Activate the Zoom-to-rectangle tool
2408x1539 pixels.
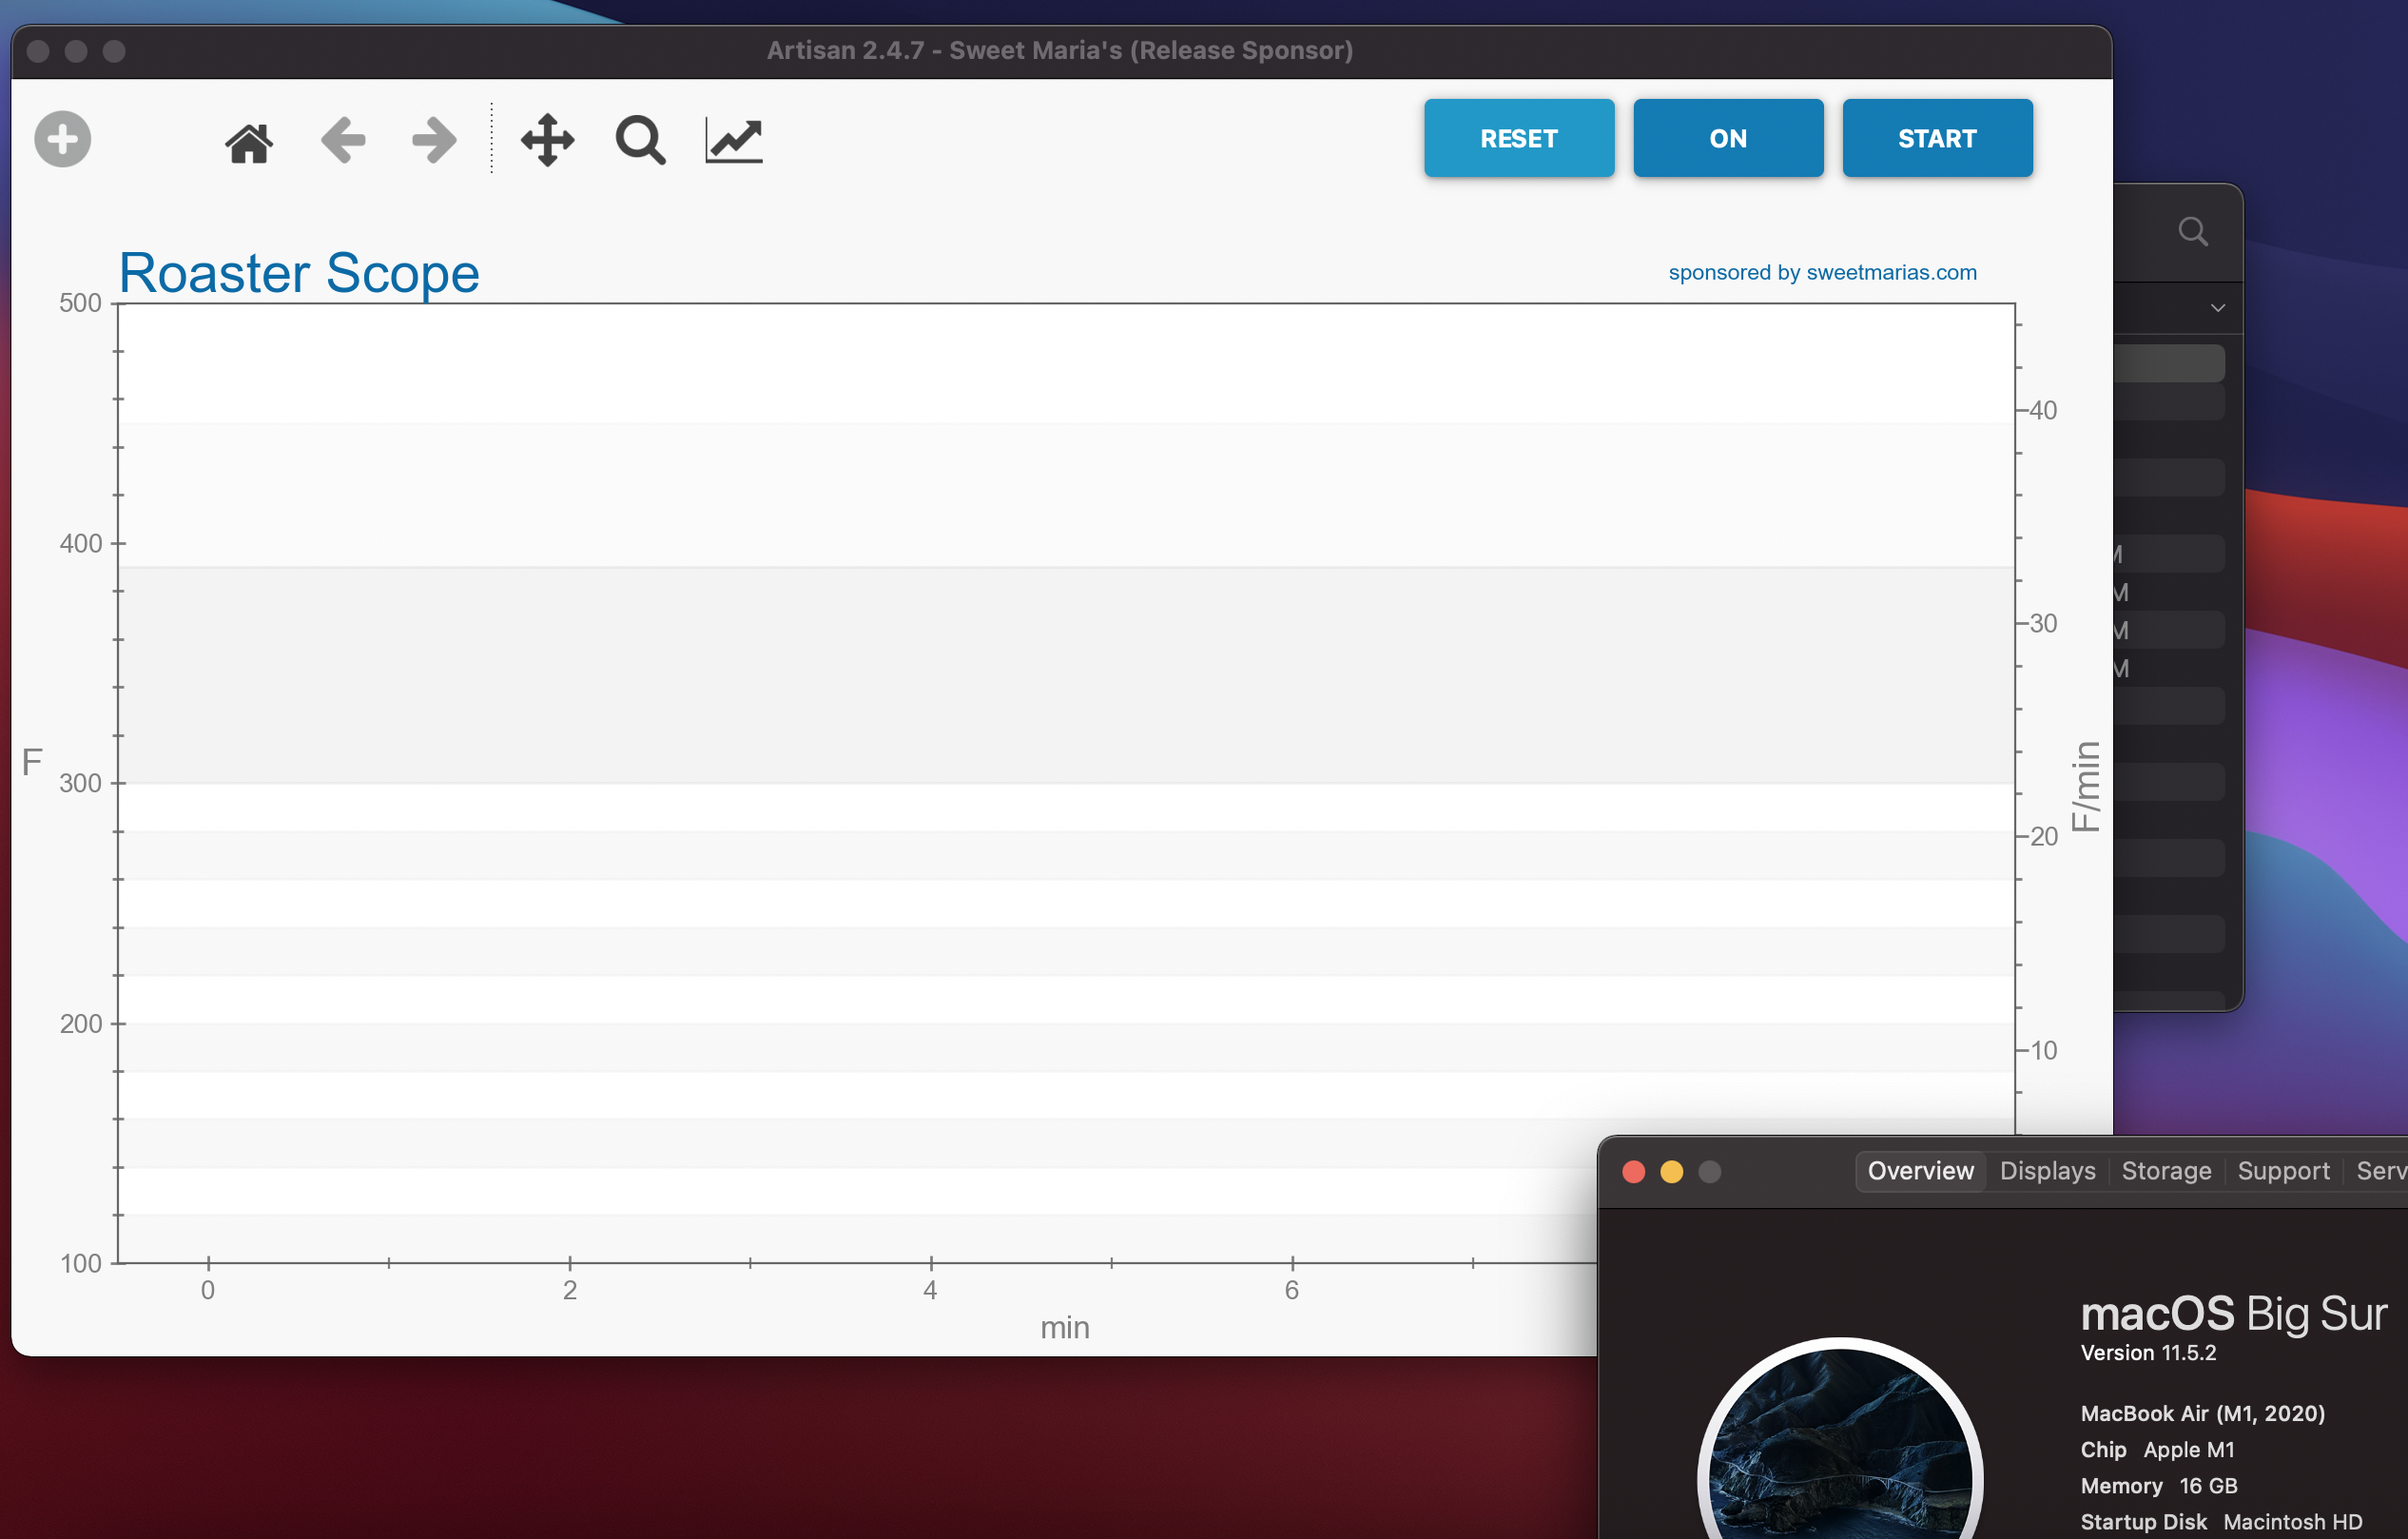coord(639,139)
